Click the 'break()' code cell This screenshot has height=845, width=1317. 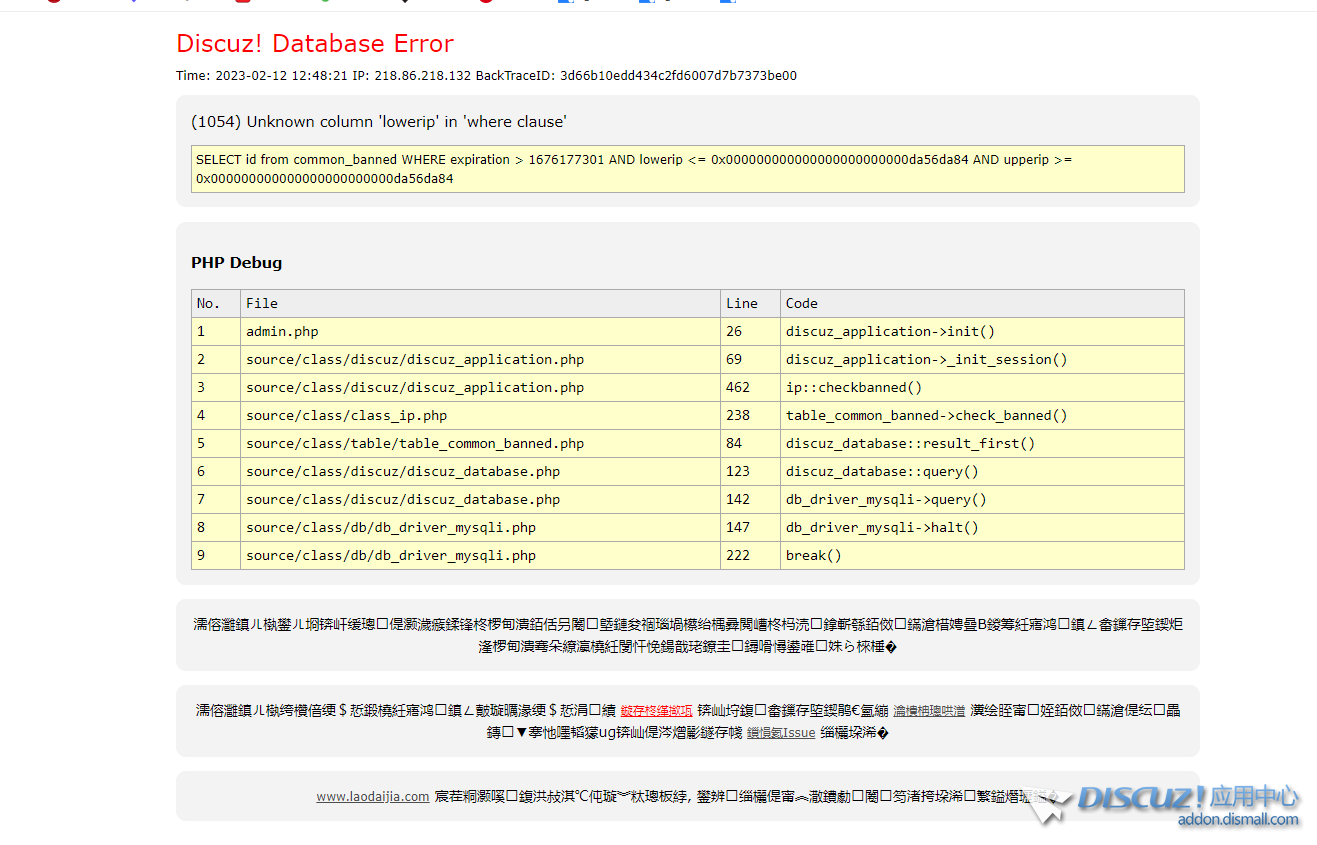coord(982,555)
